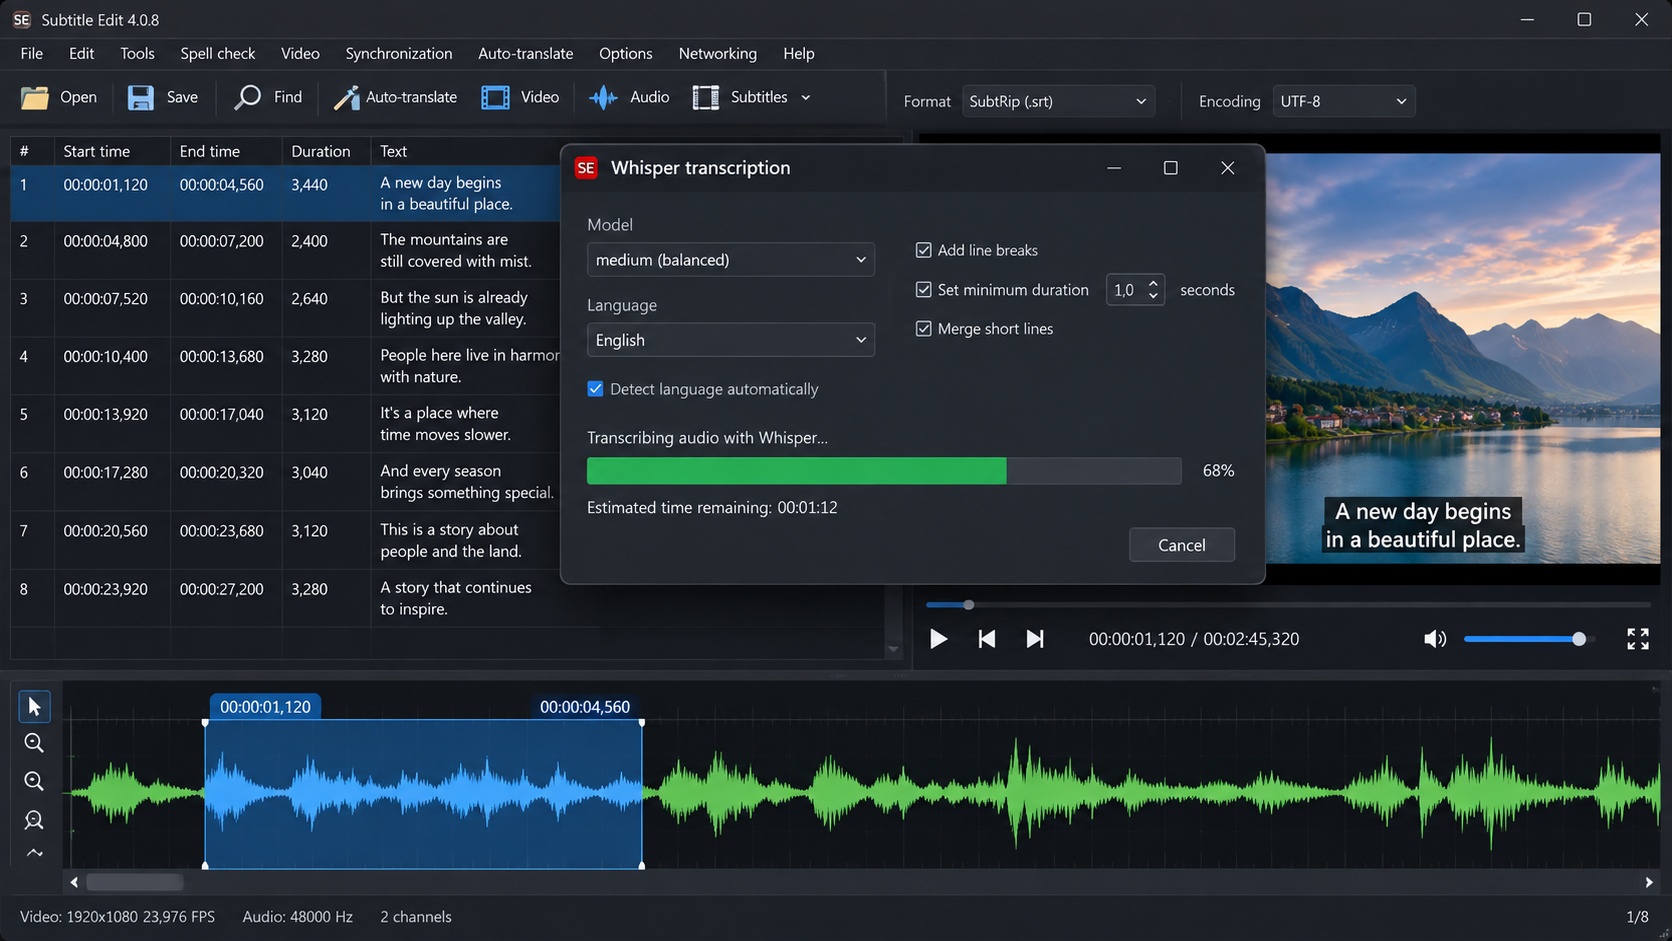
Task: Select the pointer tool in waveform panel
Action: pyautogui.click(x=34, y=707)
